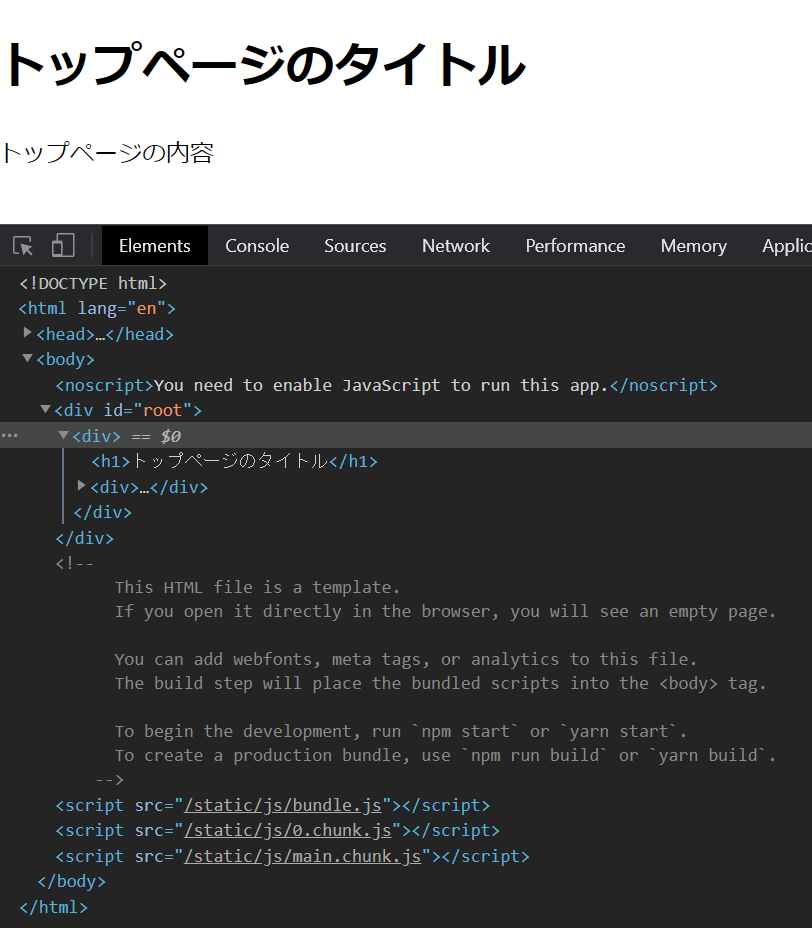Open the Performance panel
The image size is (812, 928).
coord(575,245)
